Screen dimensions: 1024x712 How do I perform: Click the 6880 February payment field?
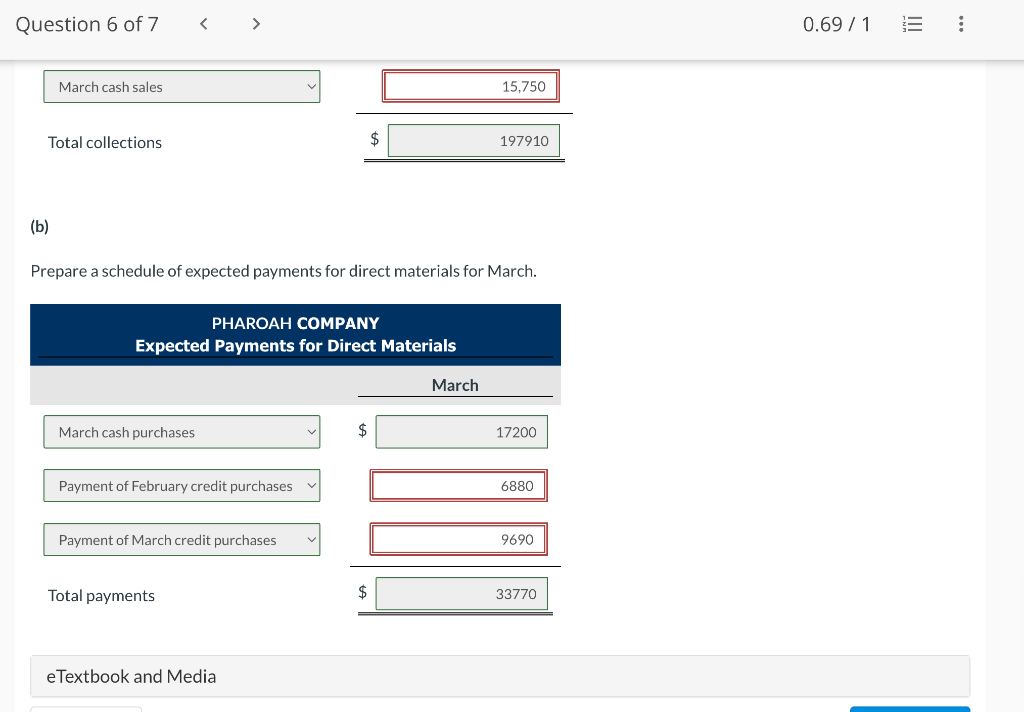[458, 485]
